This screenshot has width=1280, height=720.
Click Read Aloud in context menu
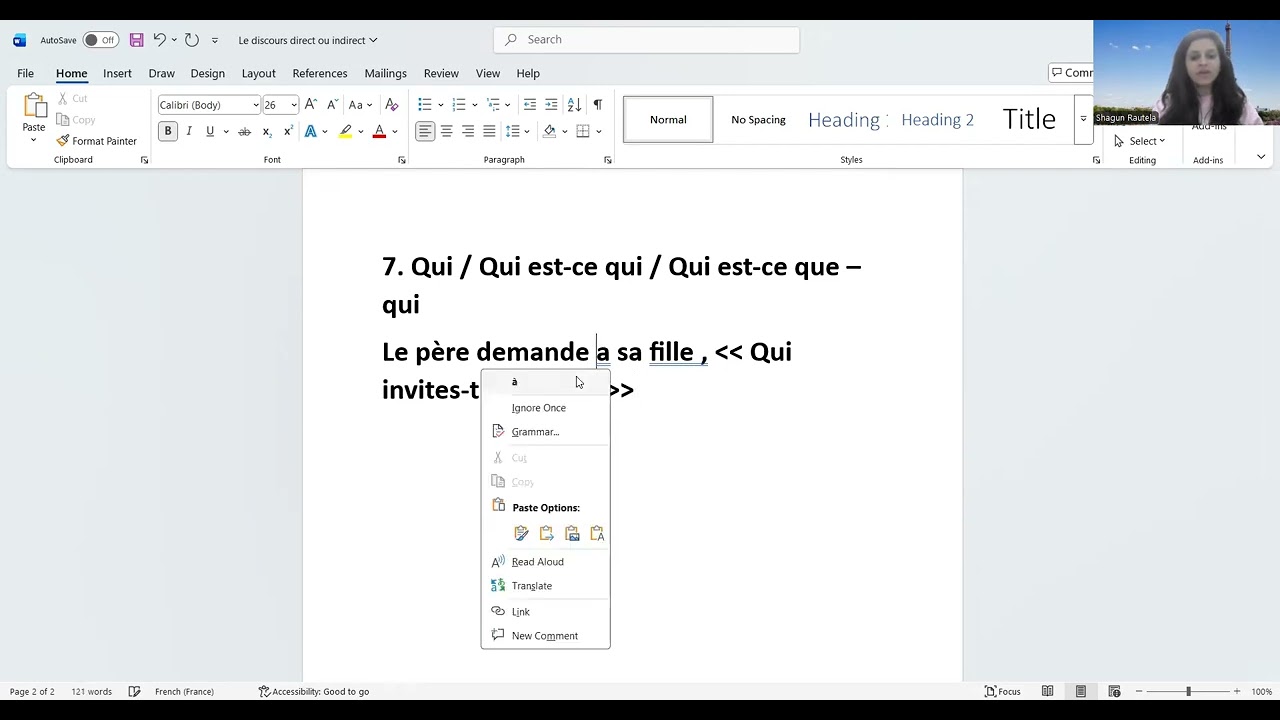tap(545, 562)
